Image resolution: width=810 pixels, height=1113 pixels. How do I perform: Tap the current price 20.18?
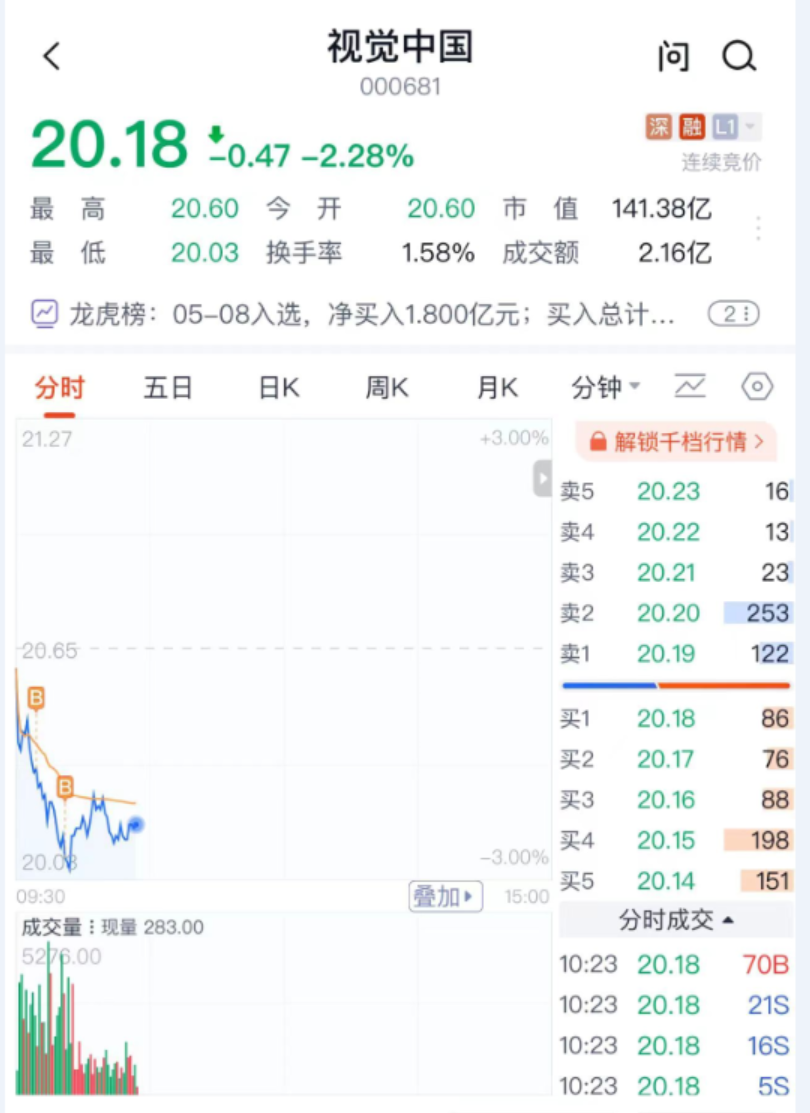pyautogui.click(x=109, y=144)
